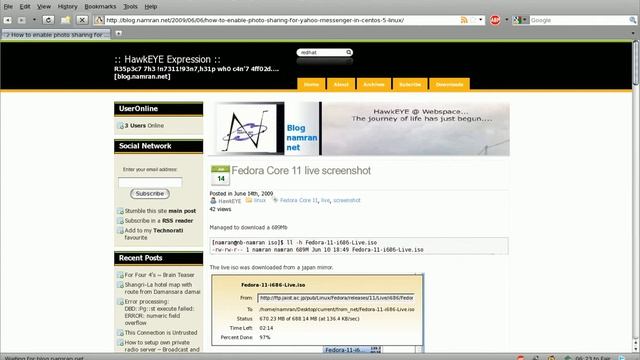Open 'Error processing: DBD::Pg' recent post
The height and width of the screenshot is (360, 640).
[159, 312]
